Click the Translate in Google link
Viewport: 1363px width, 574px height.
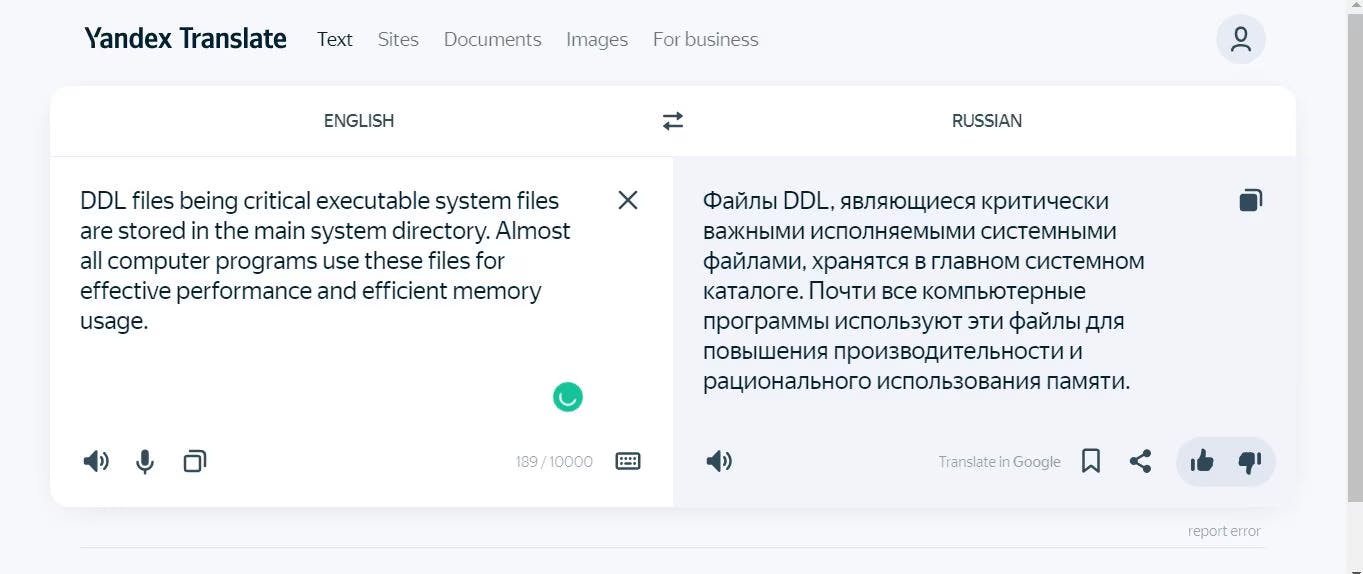tap(999, 462)
